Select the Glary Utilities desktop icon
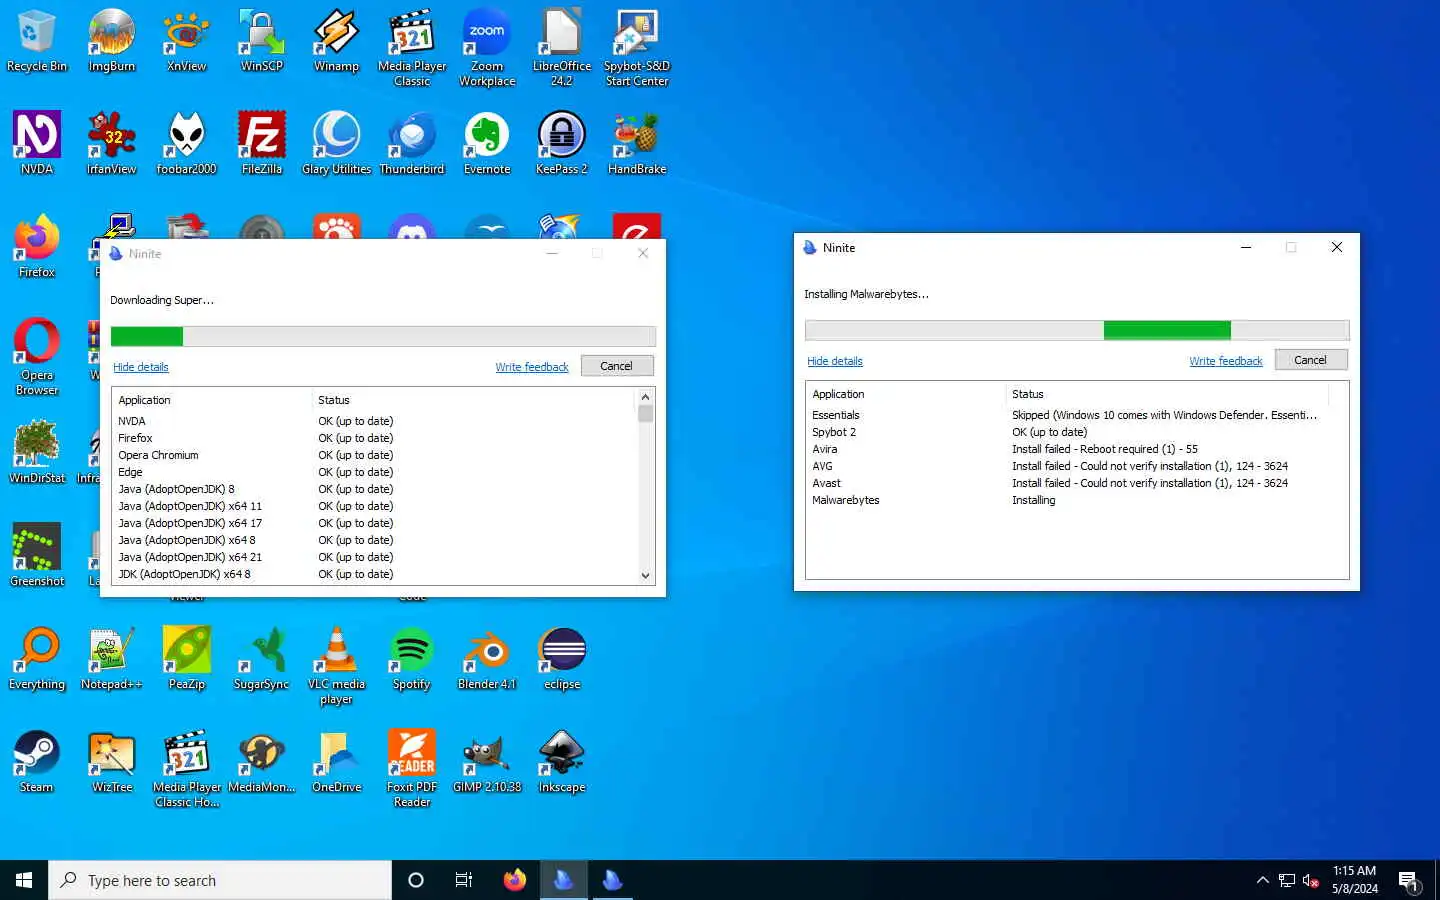The height and width of the screenshot is (900, 1440). pos(336,143)
